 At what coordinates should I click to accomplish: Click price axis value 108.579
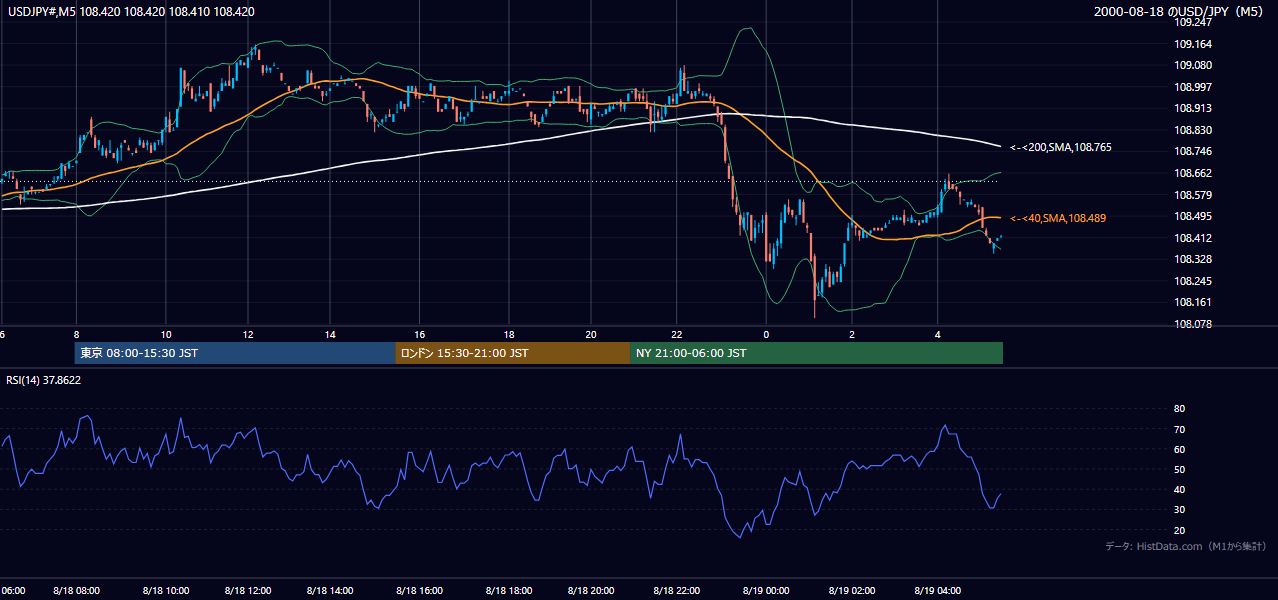pos(1195,195)
